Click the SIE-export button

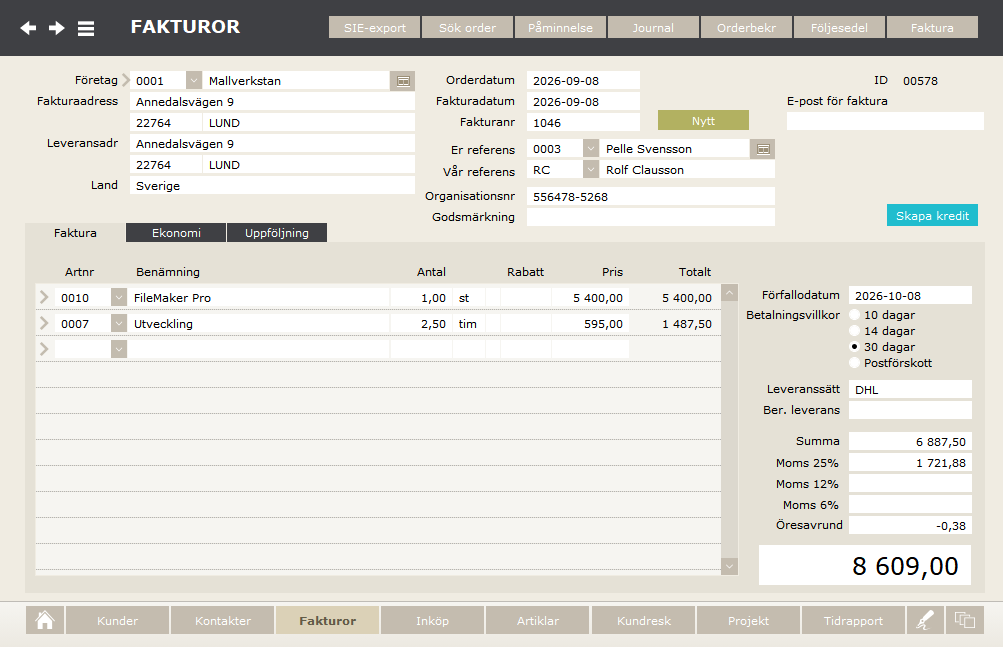point(375,28)
